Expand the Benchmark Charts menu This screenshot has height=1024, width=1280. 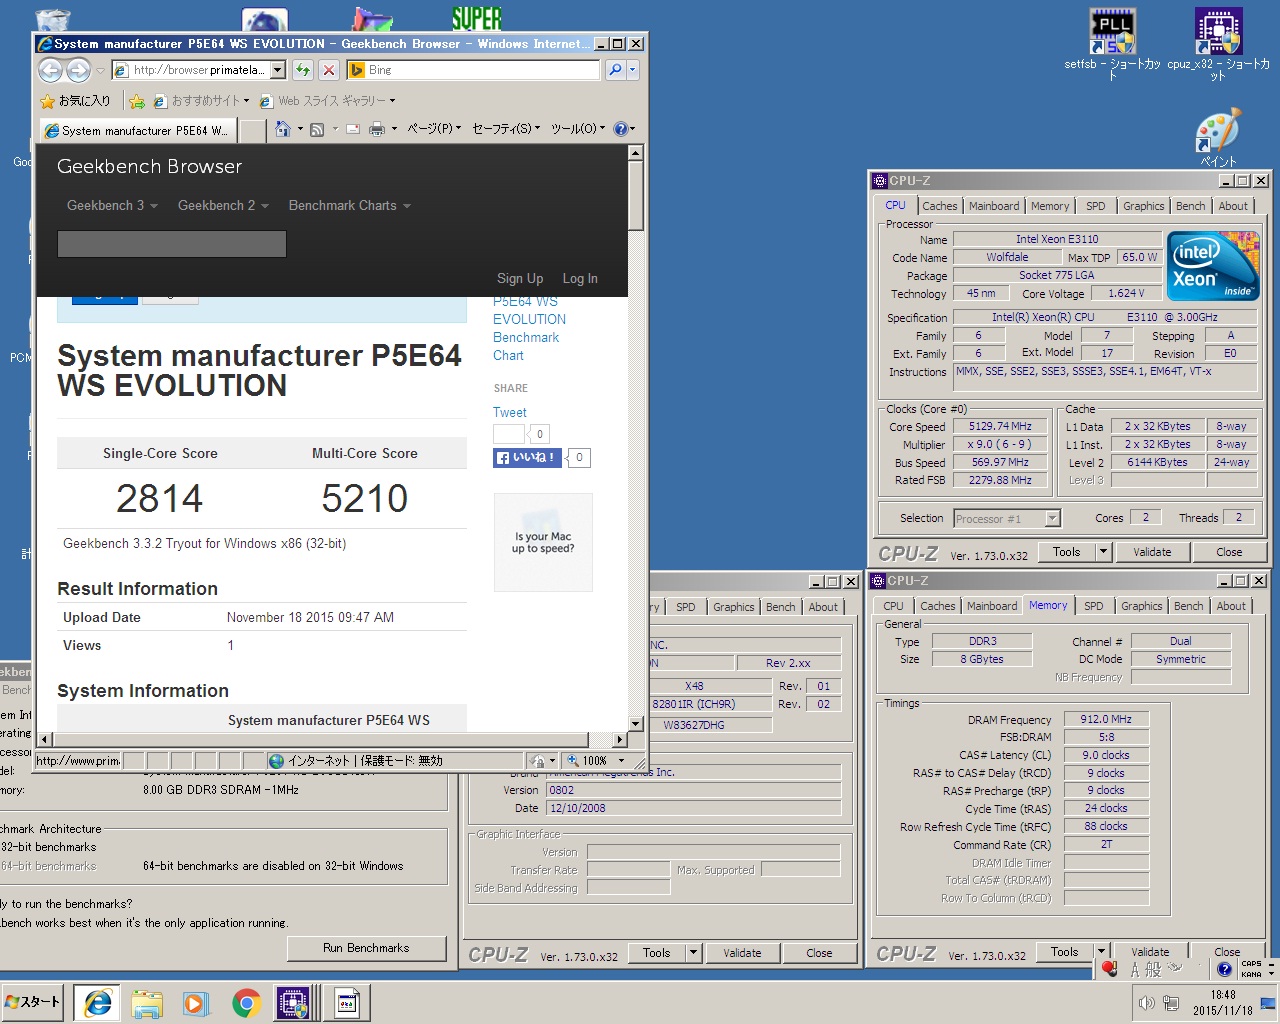pos(349,205)
